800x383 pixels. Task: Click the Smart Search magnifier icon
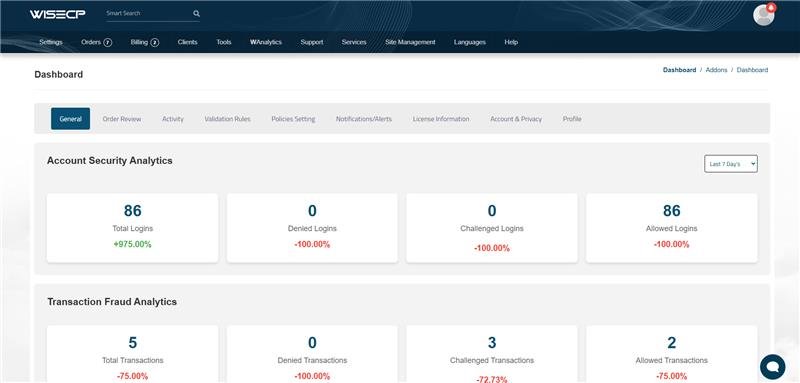pyautogui.click(x=196, y=14)
